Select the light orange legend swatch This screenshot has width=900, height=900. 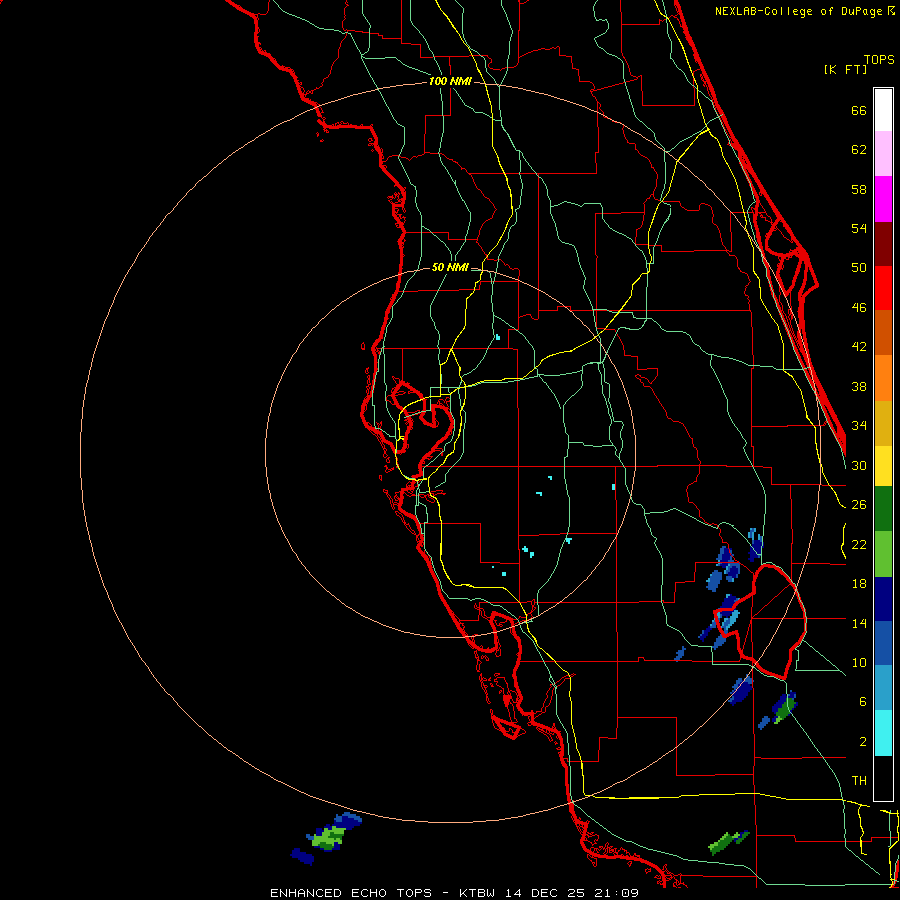pyautogui.click(x=883, y=378)
